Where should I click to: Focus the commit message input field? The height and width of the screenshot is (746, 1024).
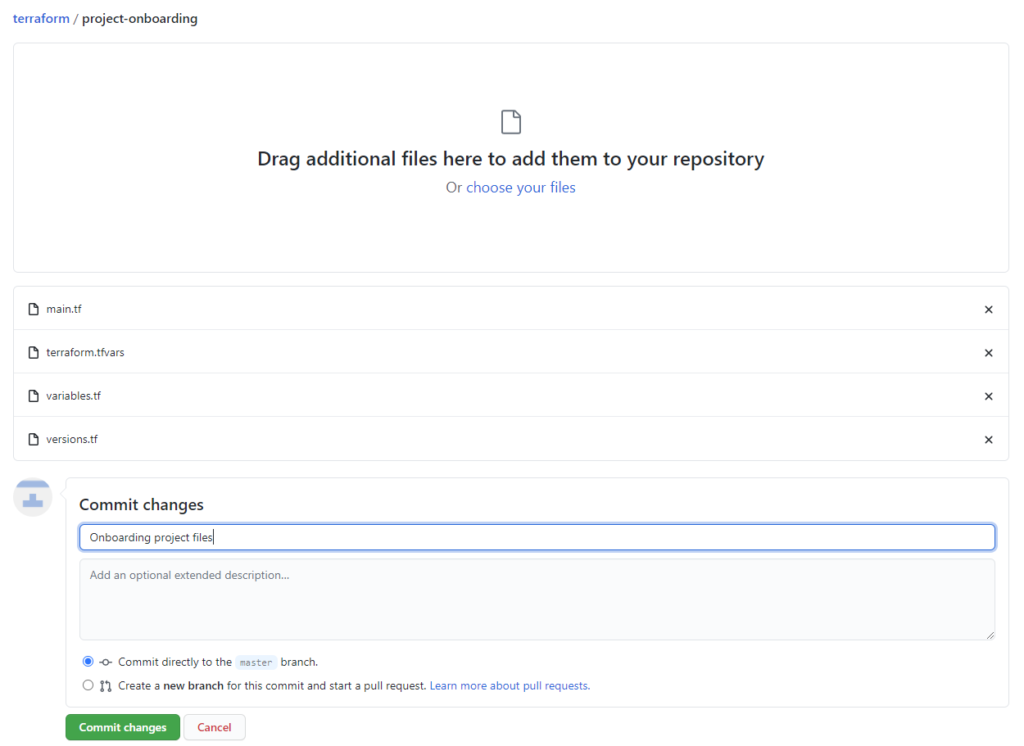tap(537, 537)
